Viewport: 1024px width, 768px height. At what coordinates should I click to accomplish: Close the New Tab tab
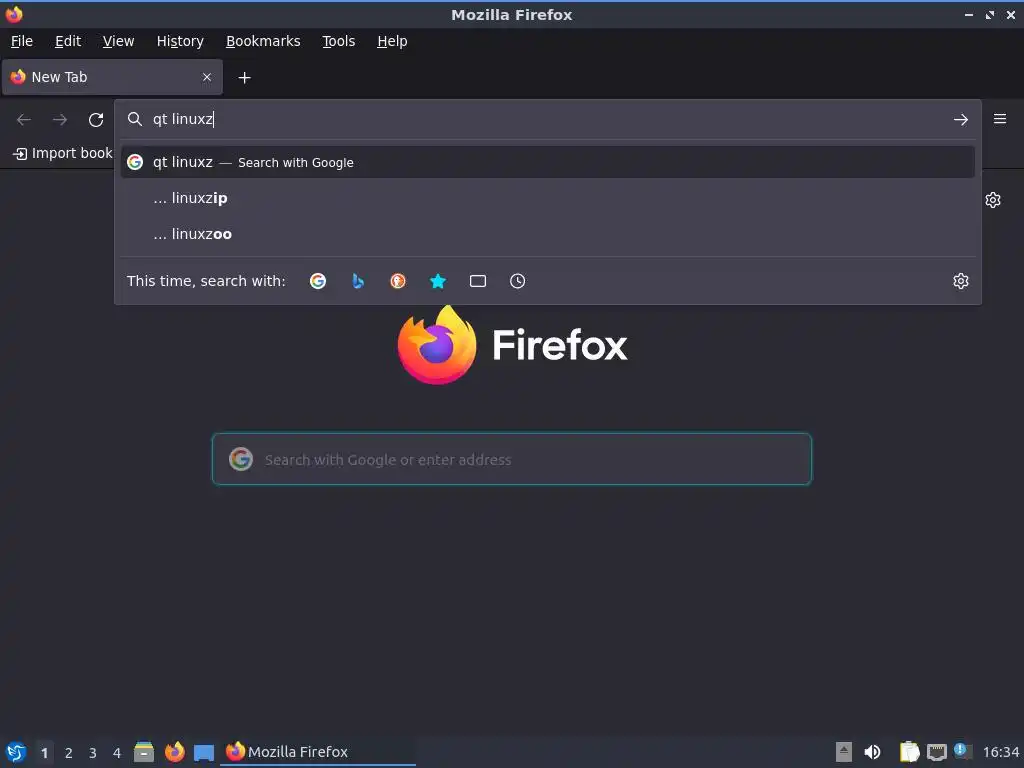[207, 77]
